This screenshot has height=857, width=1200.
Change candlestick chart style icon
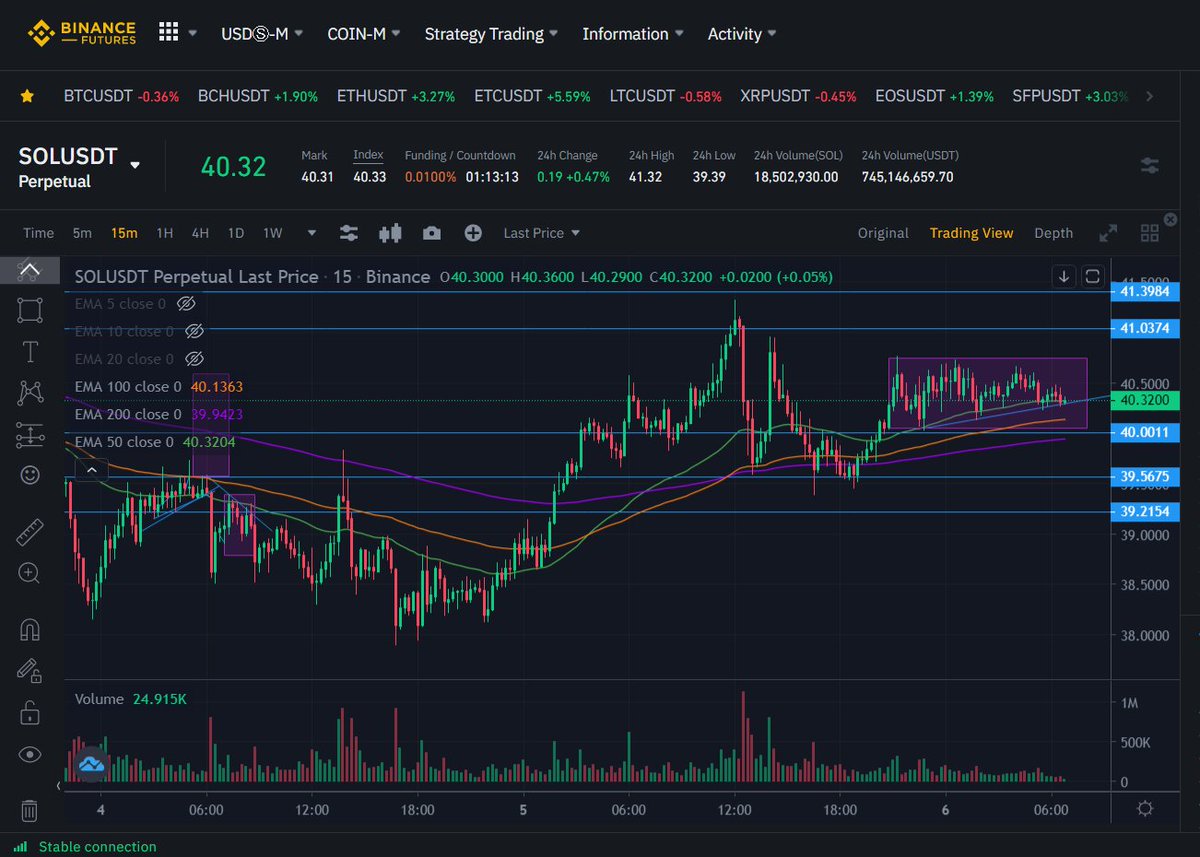[390, 233]
